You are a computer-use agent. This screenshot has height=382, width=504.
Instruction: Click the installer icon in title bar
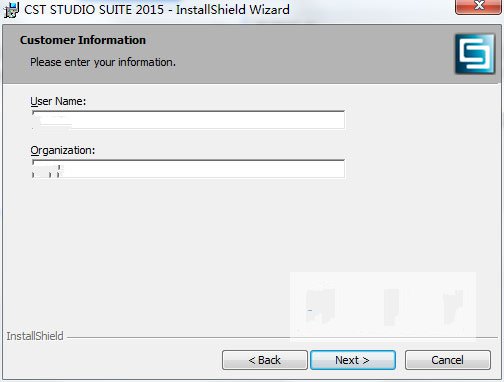[x=11, y=9]
